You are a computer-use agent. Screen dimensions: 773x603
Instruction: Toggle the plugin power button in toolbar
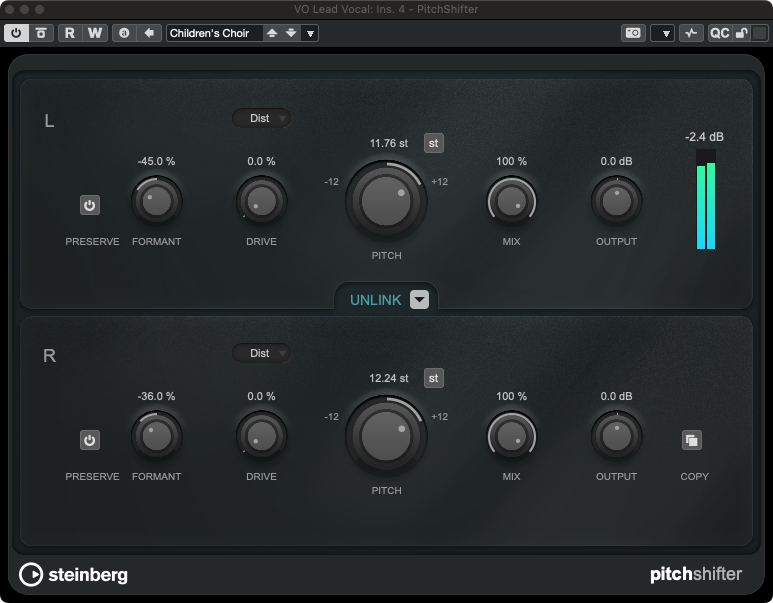click(16, 33)
